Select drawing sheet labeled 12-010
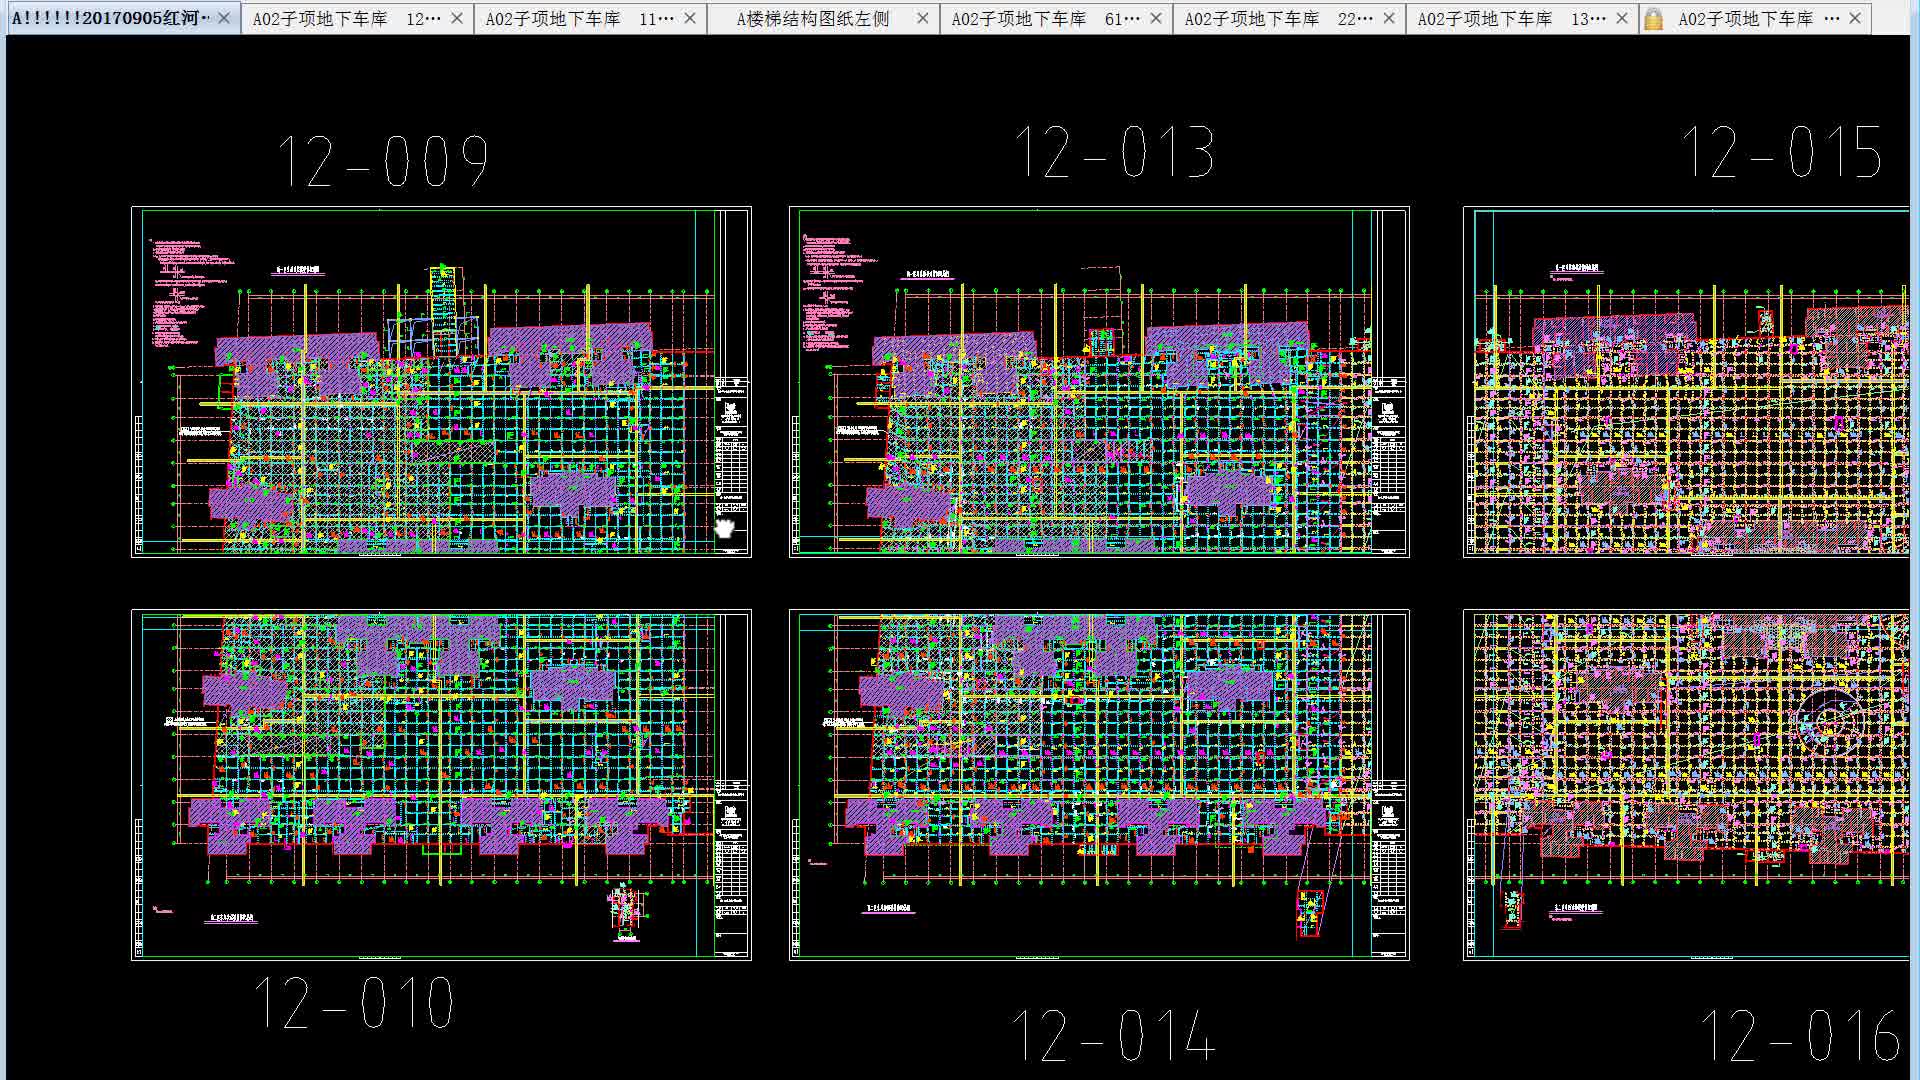 (x=440, y=785)
